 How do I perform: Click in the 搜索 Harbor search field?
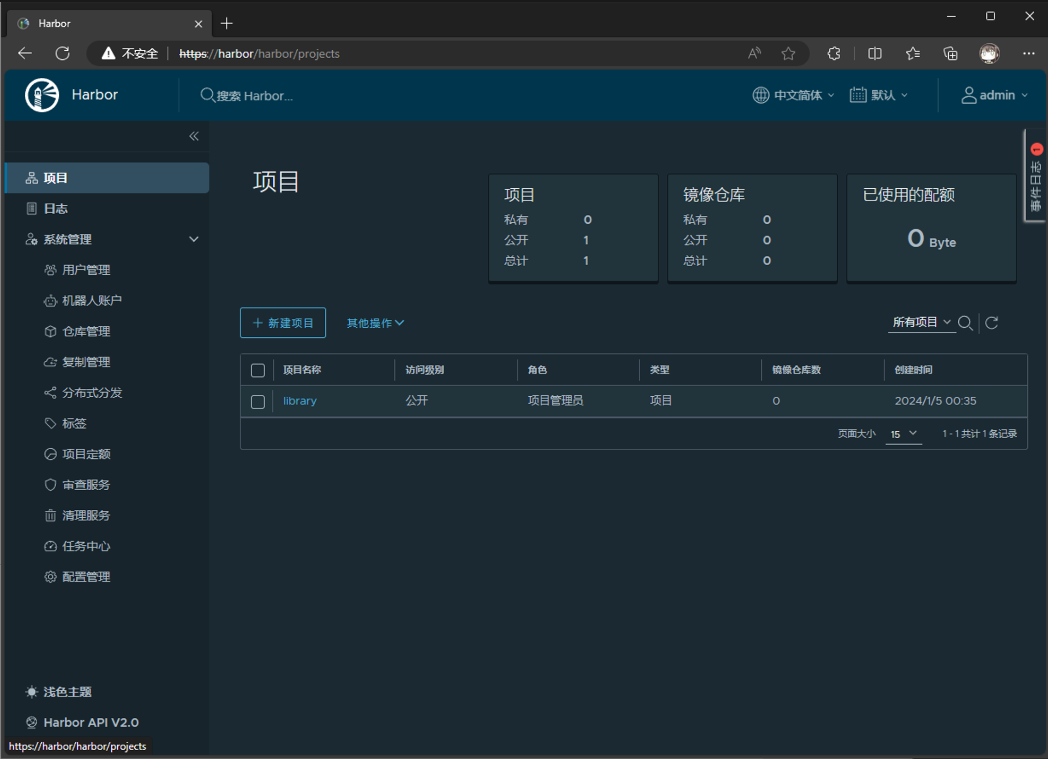tap(255, 96)
